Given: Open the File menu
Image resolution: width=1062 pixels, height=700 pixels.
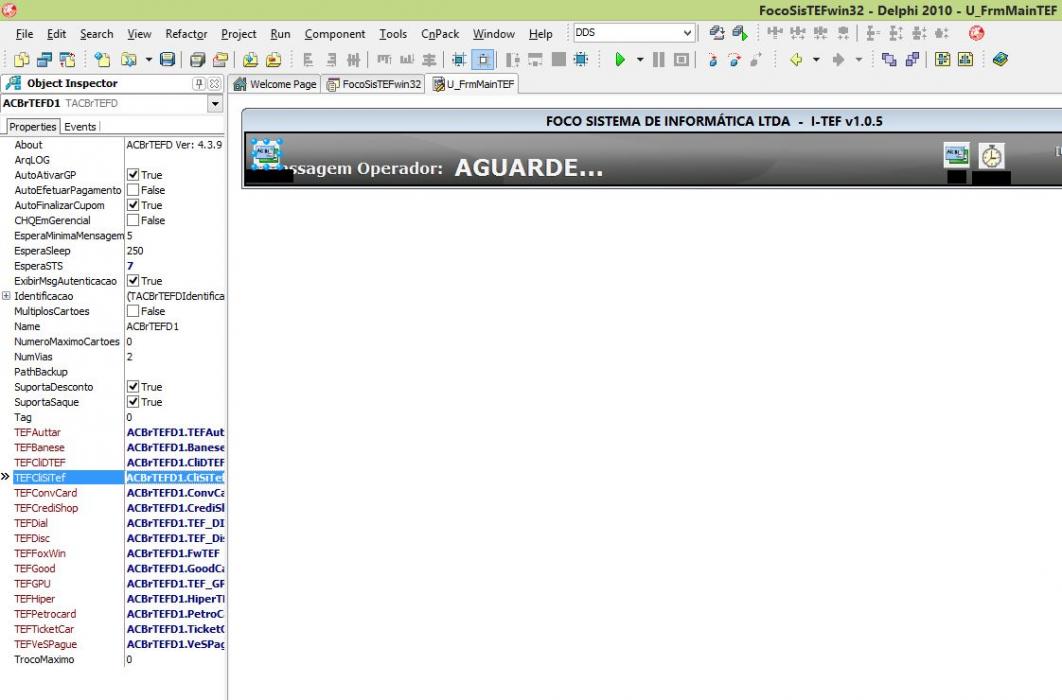Looking at the screenshot, I should (24, 34).
